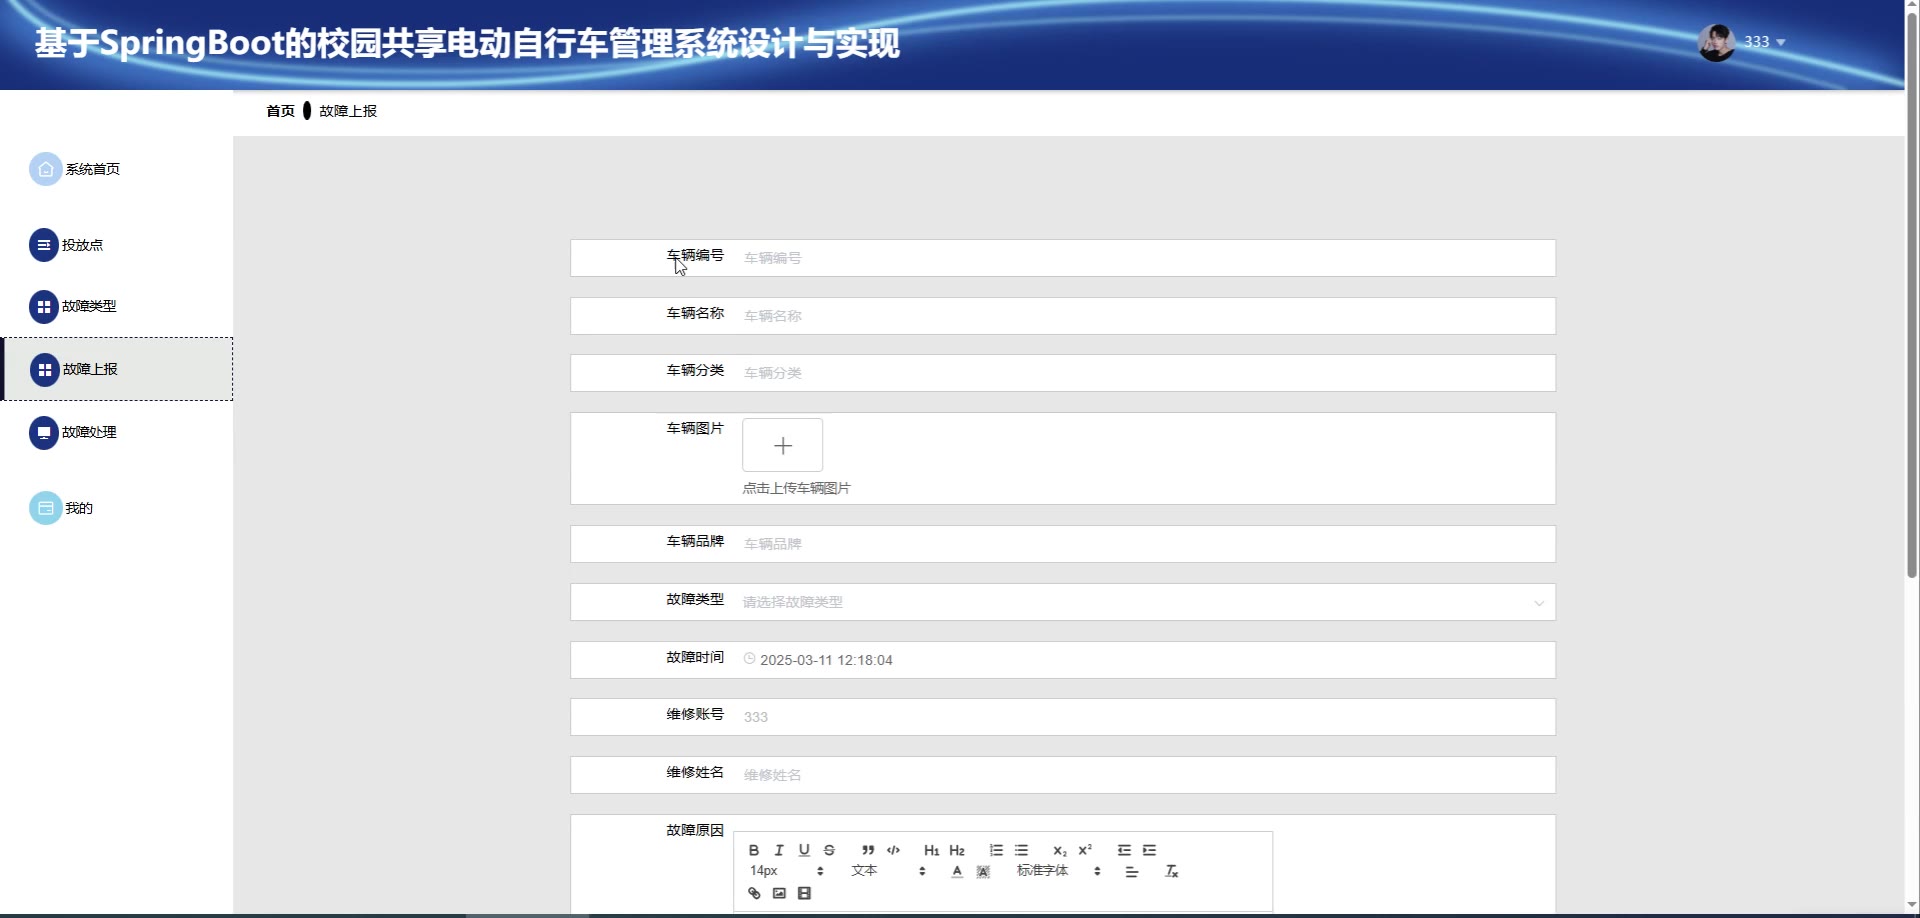This screenshot has width=1920, height=918.
Task: Open the 标准字体 font family dropdown
Action: [1059, 871]
